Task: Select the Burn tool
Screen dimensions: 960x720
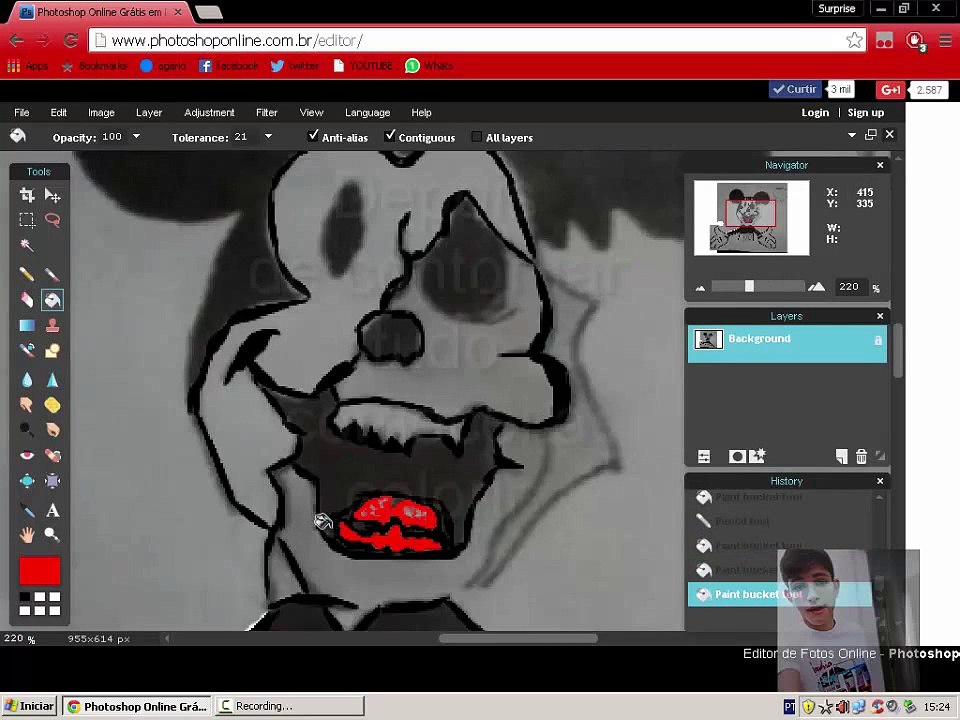Action: pyautogui.click(x=53, y=430)
